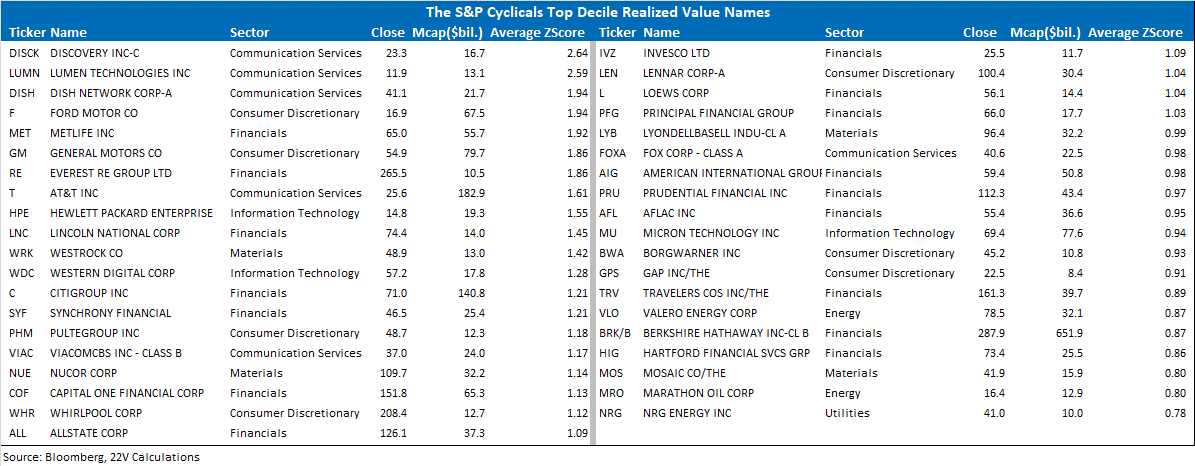Select the DISCK ticker cell
Image resolution: width=1195 pixels, height=466 pixels.
[24, 53]
